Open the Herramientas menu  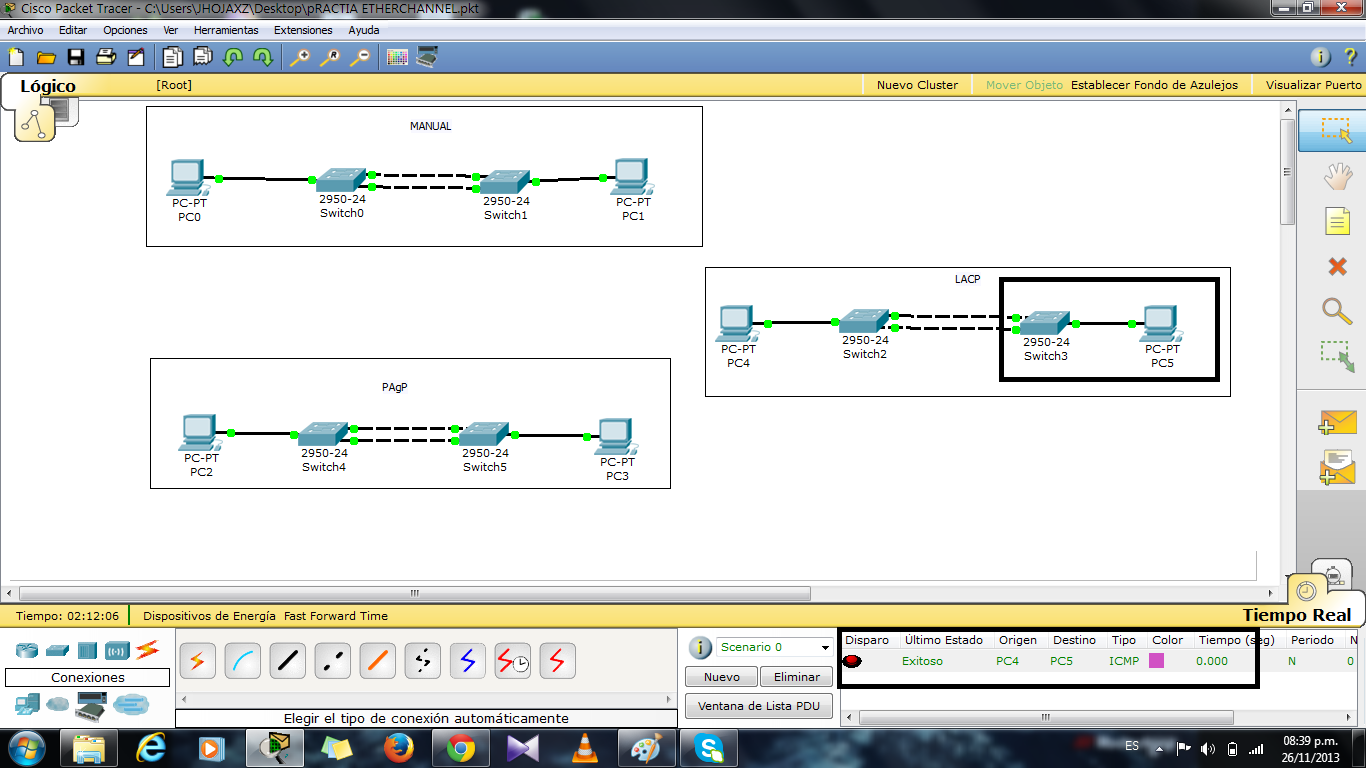(226, 30)
